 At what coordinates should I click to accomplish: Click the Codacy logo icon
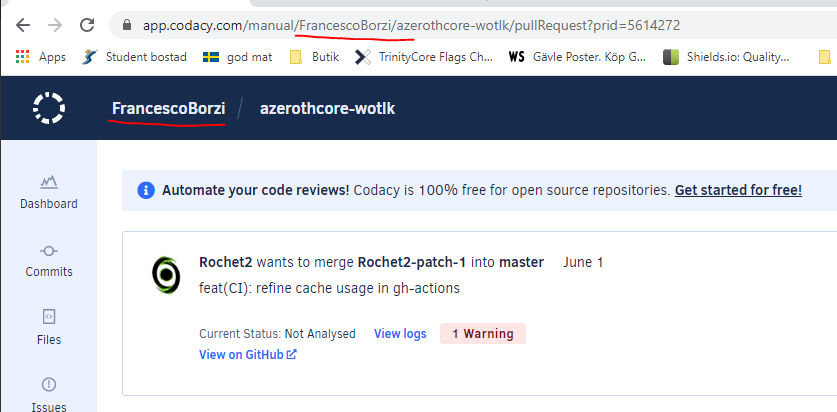point(49,108)
